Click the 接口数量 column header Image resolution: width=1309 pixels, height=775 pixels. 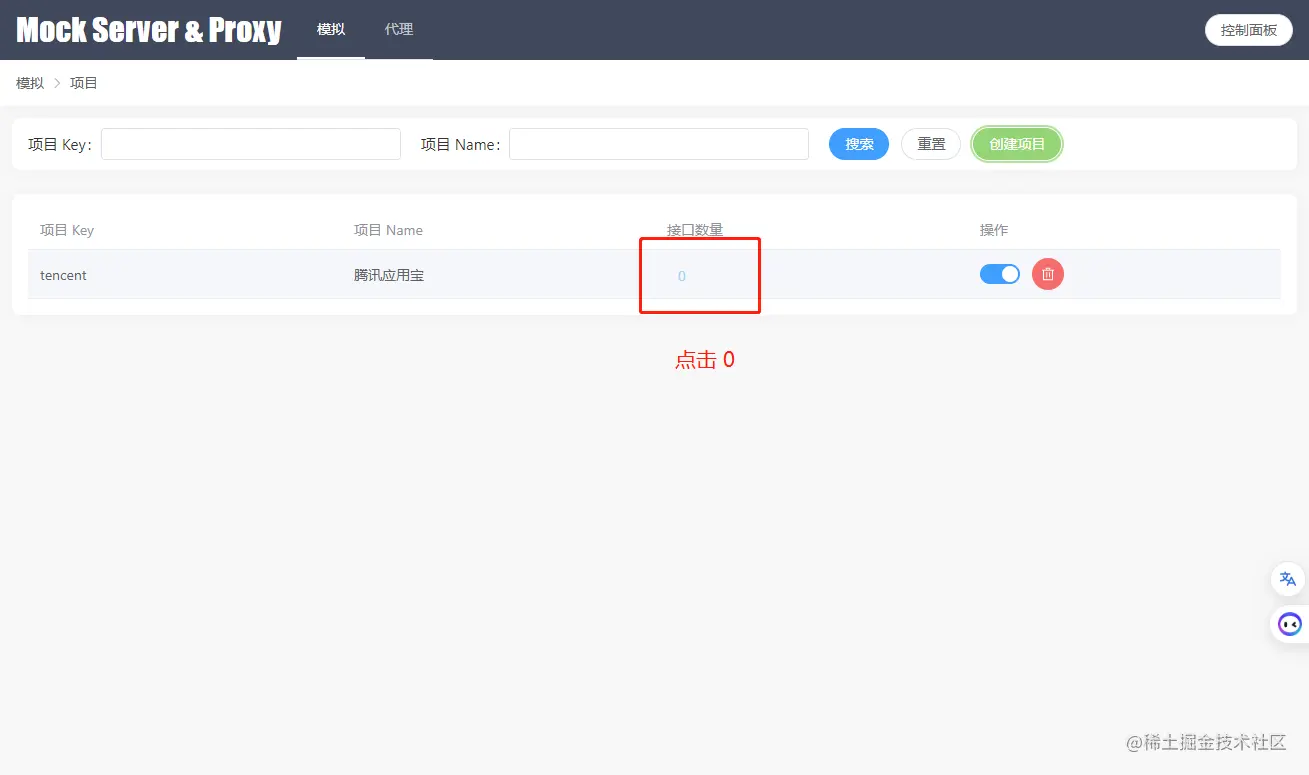pos(695,230)
